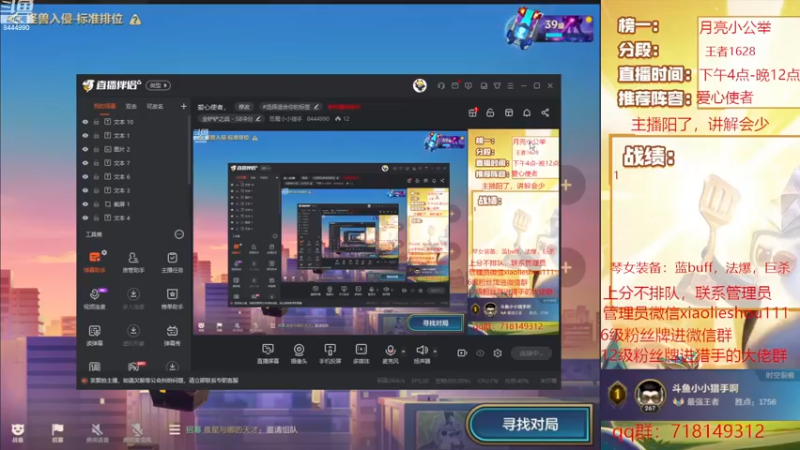
Task: Open the shirt skin icon in outer title bar
Action: point(497,86)
